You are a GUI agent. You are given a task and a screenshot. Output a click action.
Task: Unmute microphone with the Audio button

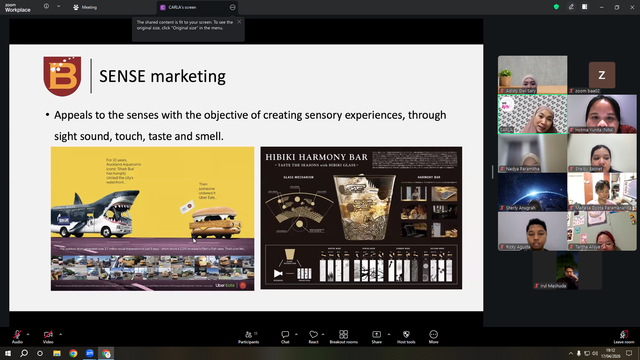tap(17, 337)
